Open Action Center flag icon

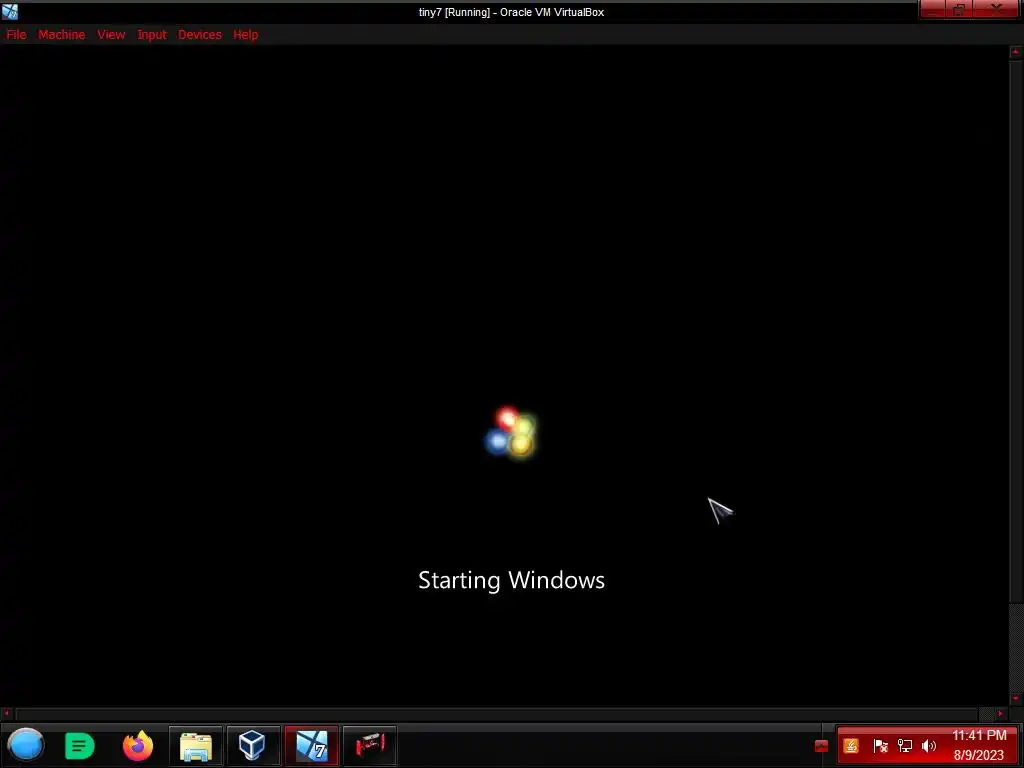[x=880, y=746]
